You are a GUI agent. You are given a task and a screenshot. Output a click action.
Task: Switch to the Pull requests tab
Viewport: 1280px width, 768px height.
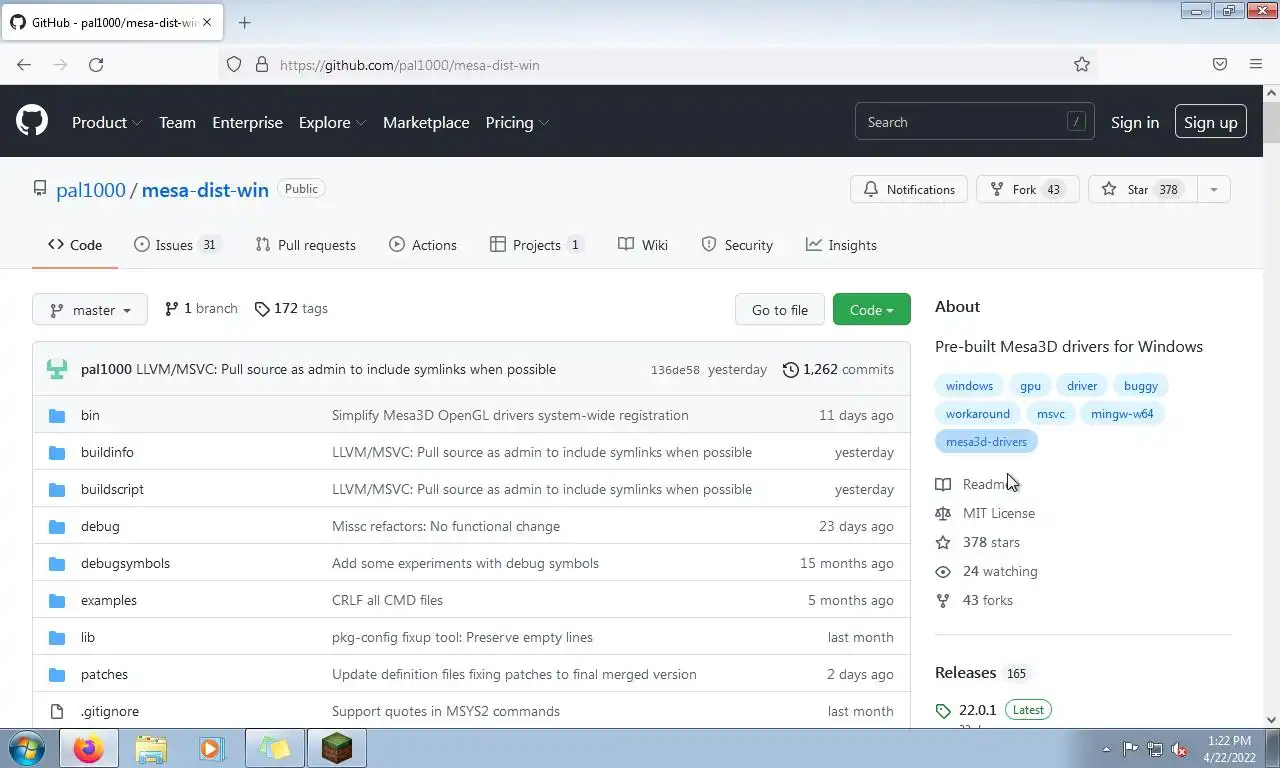pos(306,245)
